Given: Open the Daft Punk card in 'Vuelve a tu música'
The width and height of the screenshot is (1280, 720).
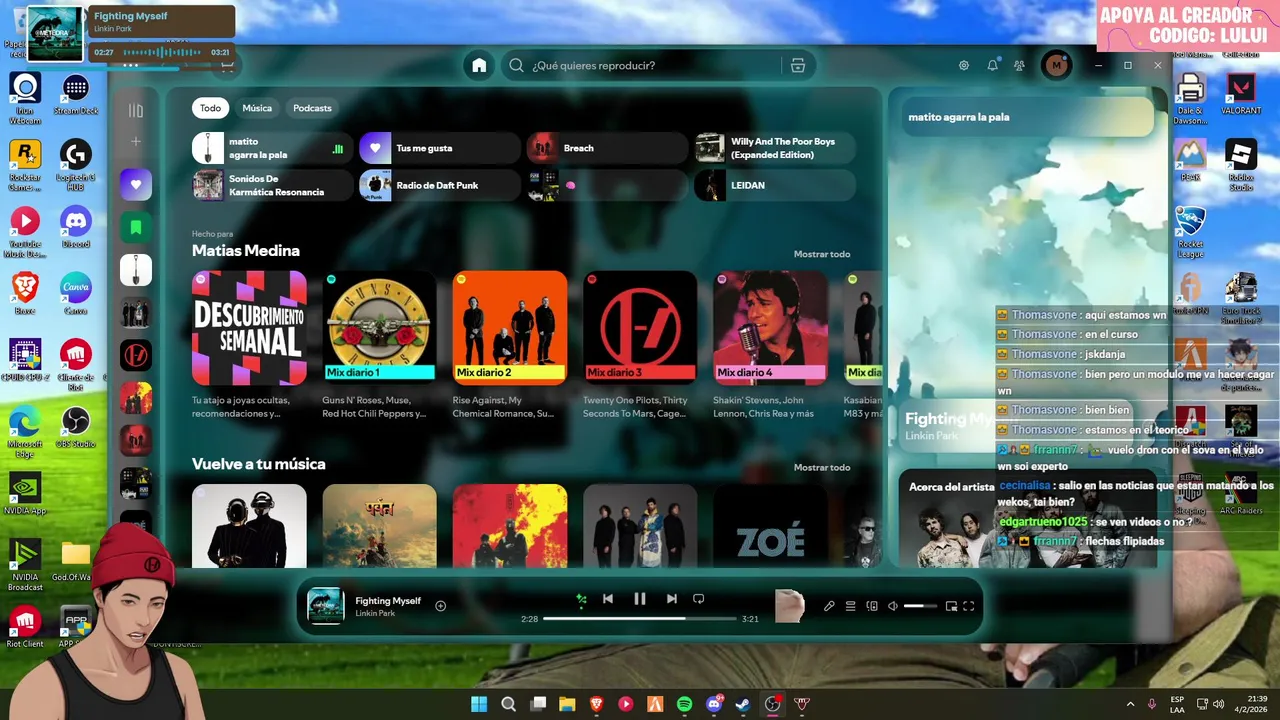Looking at the screenshot, I should (249, 526).
